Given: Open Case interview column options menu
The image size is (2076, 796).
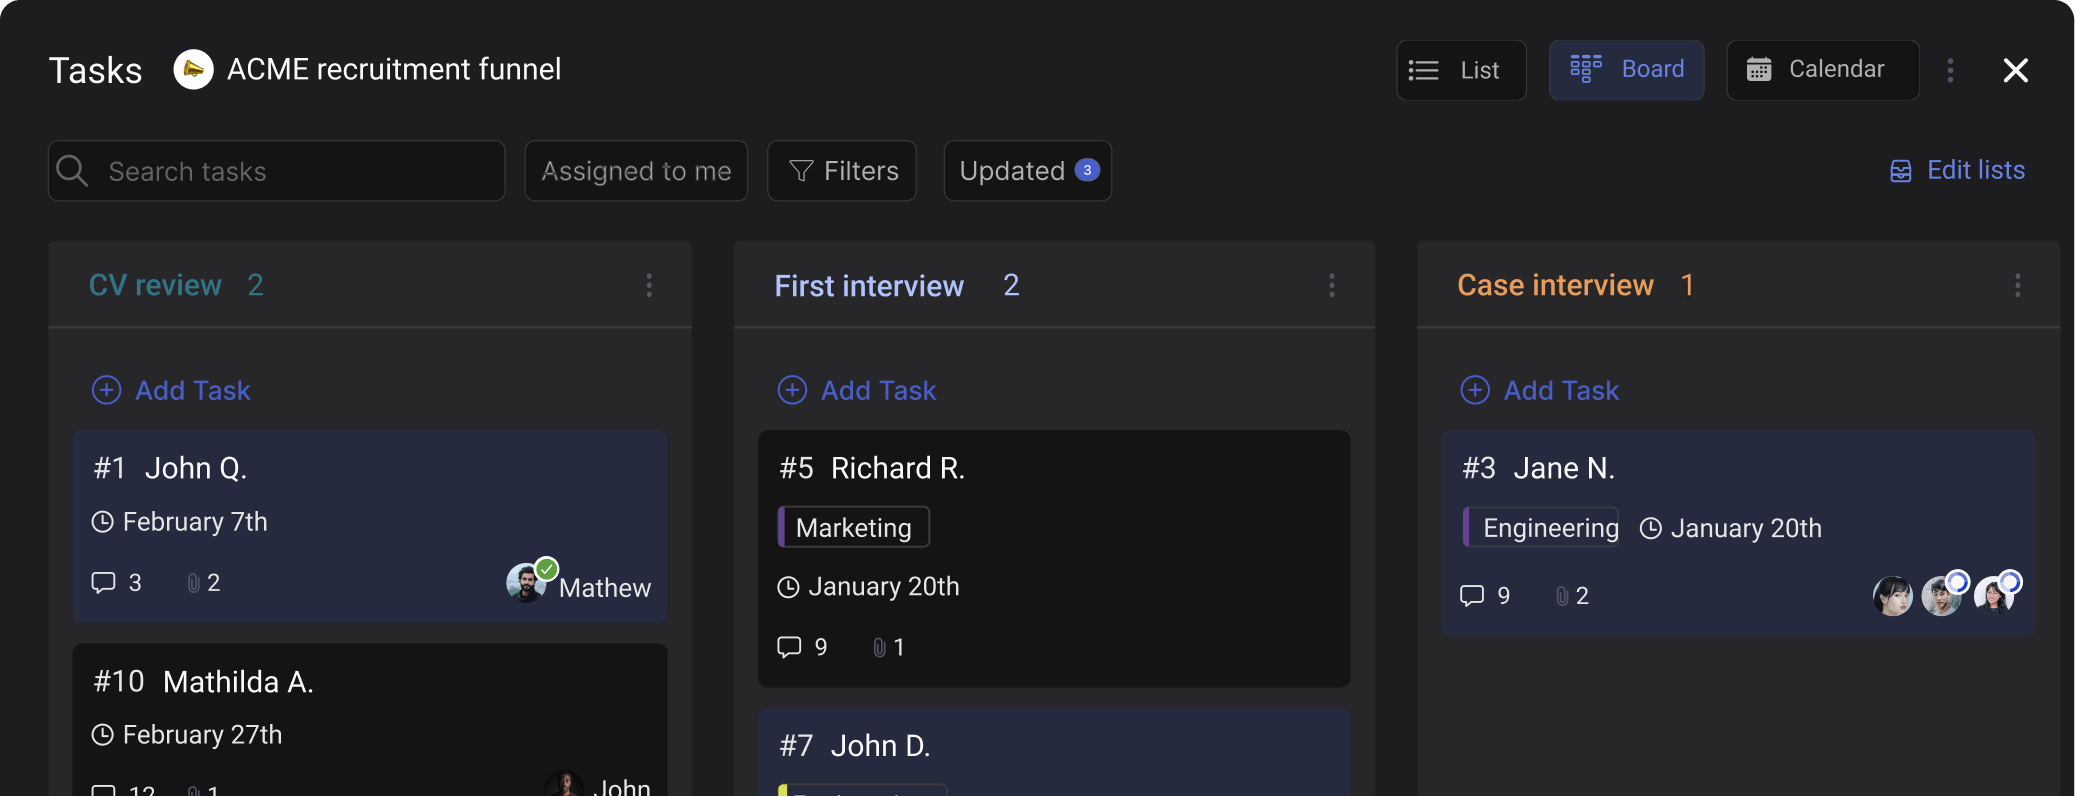Looking at the screenshot, I should click(2017, 286).
